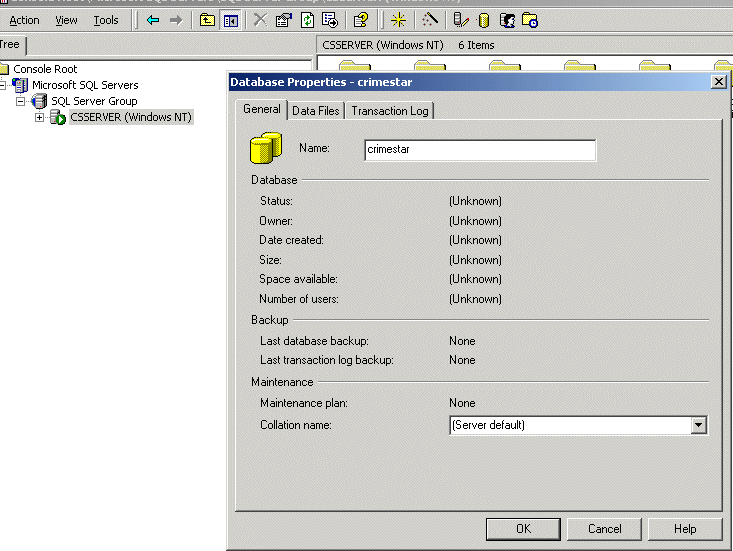Click the Export List toolbar icon
The image size is (733, 551).
pyautogui.click(x=330, y=20)
